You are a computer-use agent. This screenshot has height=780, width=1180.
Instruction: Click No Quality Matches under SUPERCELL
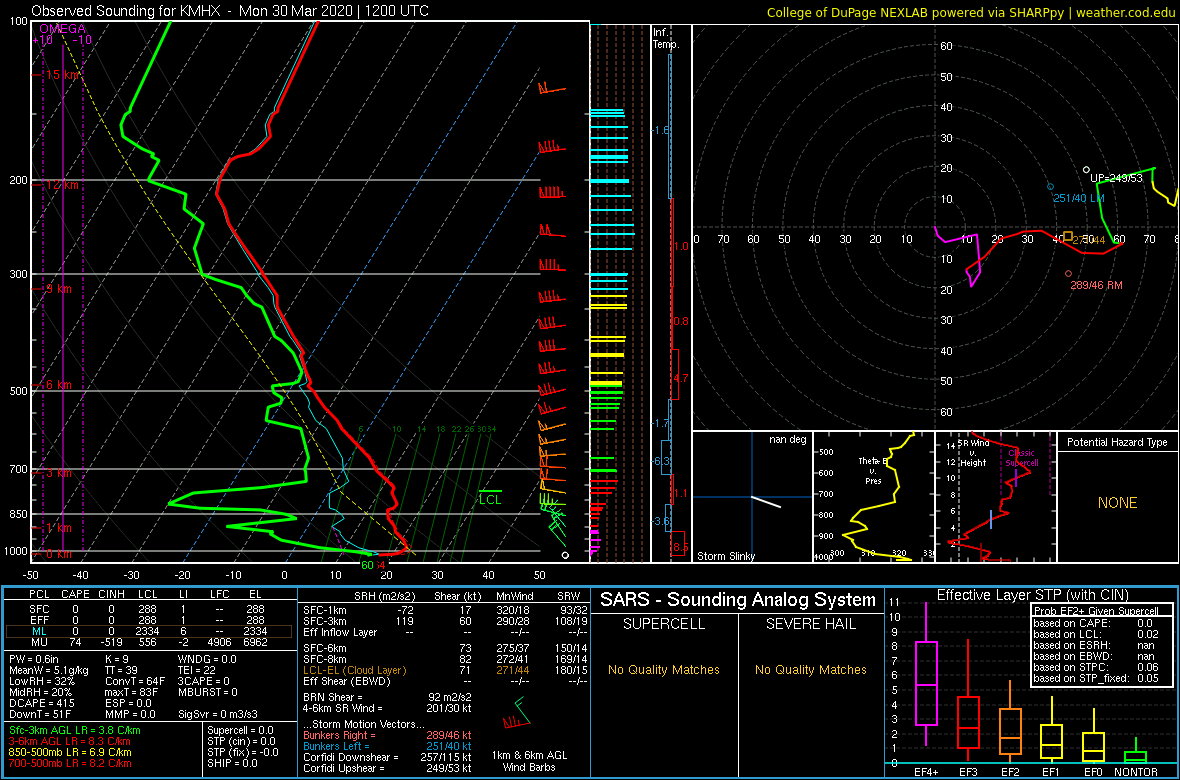[x=664, y=669]
